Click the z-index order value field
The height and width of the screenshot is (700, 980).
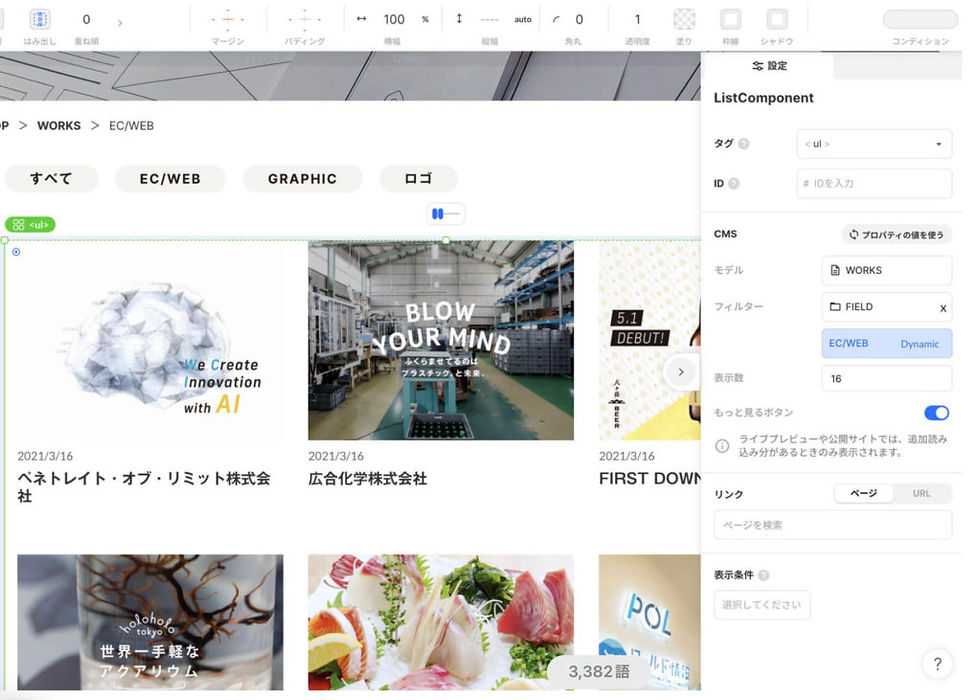point(86,19)
